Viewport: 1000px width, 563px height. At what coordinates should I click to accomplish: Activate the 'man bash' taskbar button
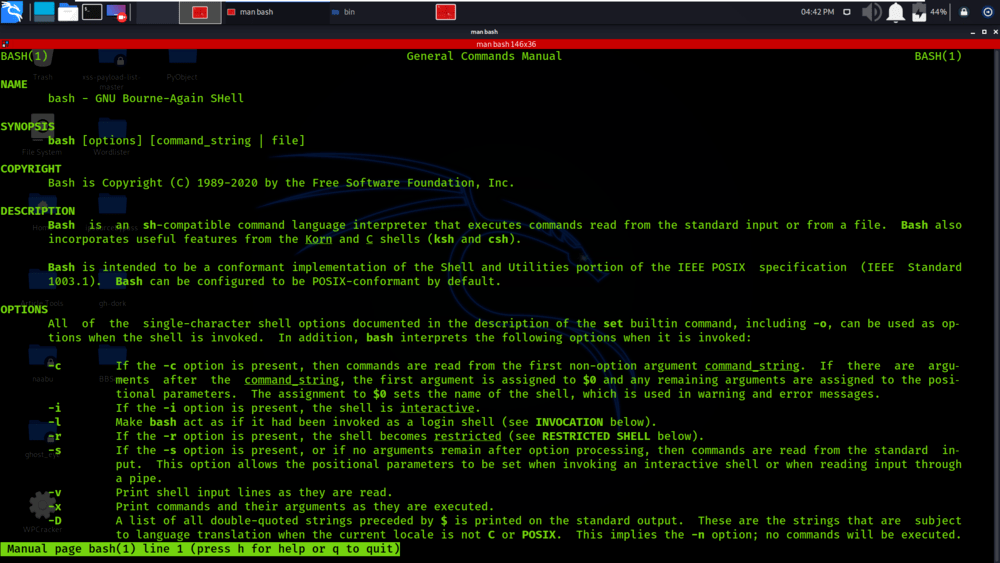coord(276,12)
